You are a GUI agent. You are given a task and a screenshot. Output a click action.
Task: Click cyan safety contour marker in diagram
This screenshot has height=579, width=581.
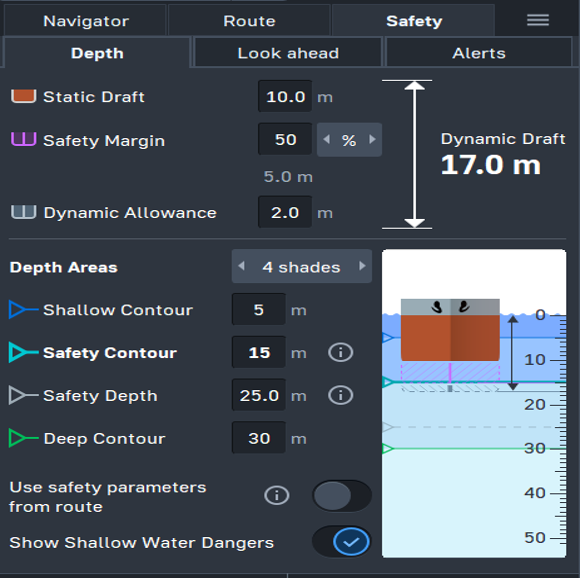point(387,382)
